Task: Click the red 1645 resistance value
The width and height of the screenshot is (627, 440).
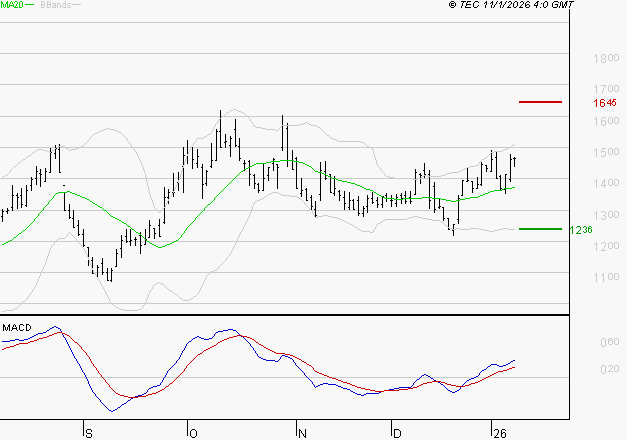Action: point(605,103)
